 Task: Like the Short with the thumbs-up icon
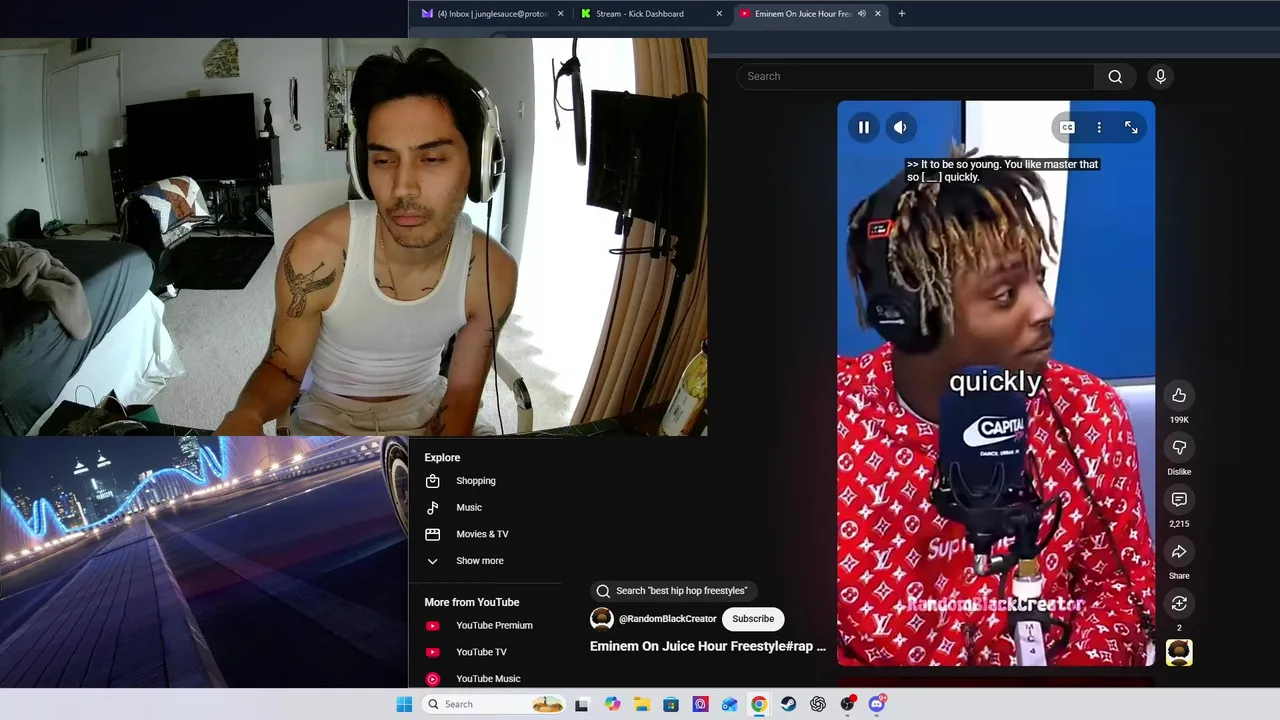[x=1179, y=395]
